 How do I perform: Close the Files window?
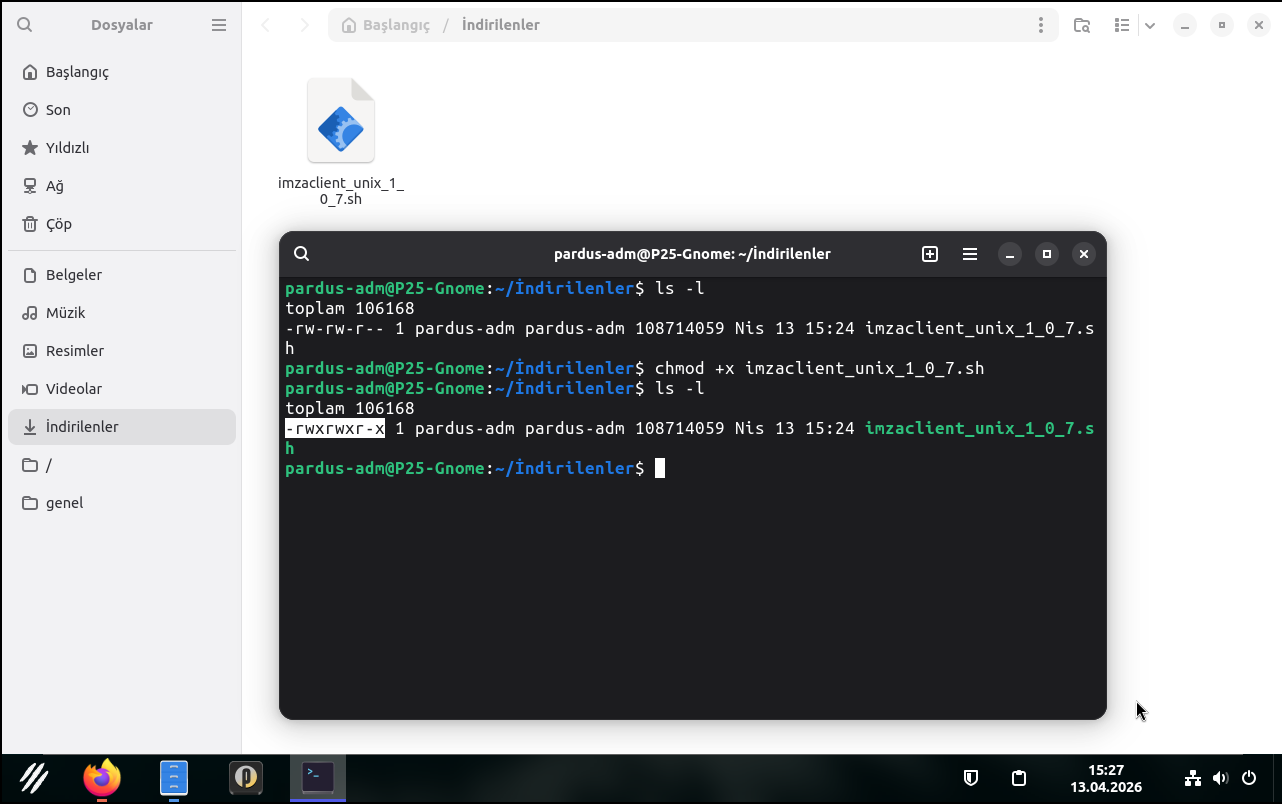tap(1259, 25)
